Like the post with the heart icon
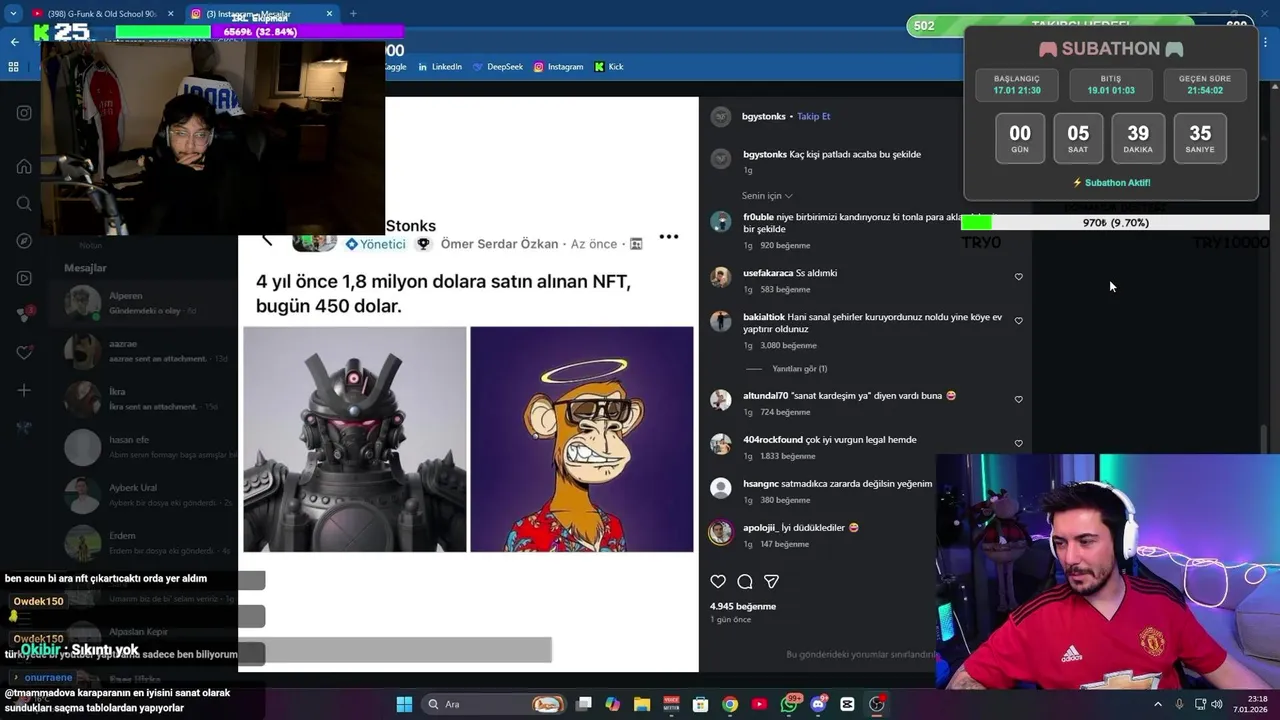 (717, 581)
